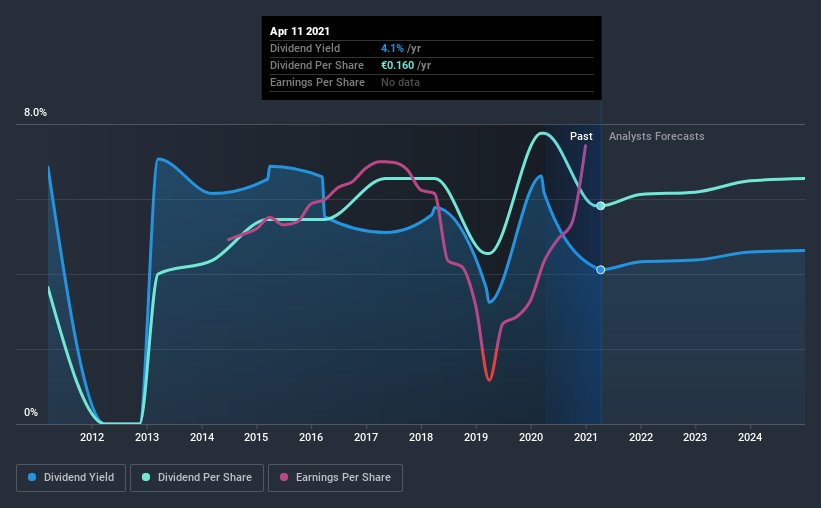Click the 2023 x-axis label

(695, 437)
